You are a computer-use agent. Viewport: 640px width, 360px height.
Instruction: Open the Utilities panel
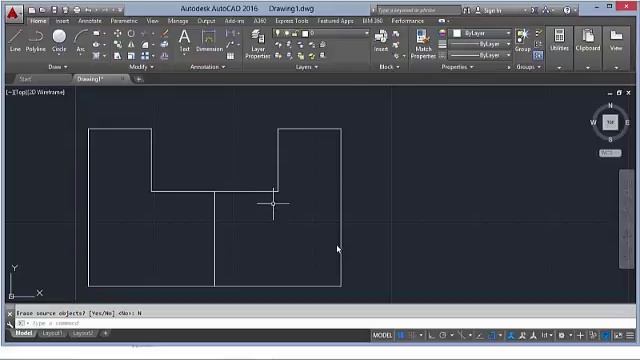(x=559, y=40)
